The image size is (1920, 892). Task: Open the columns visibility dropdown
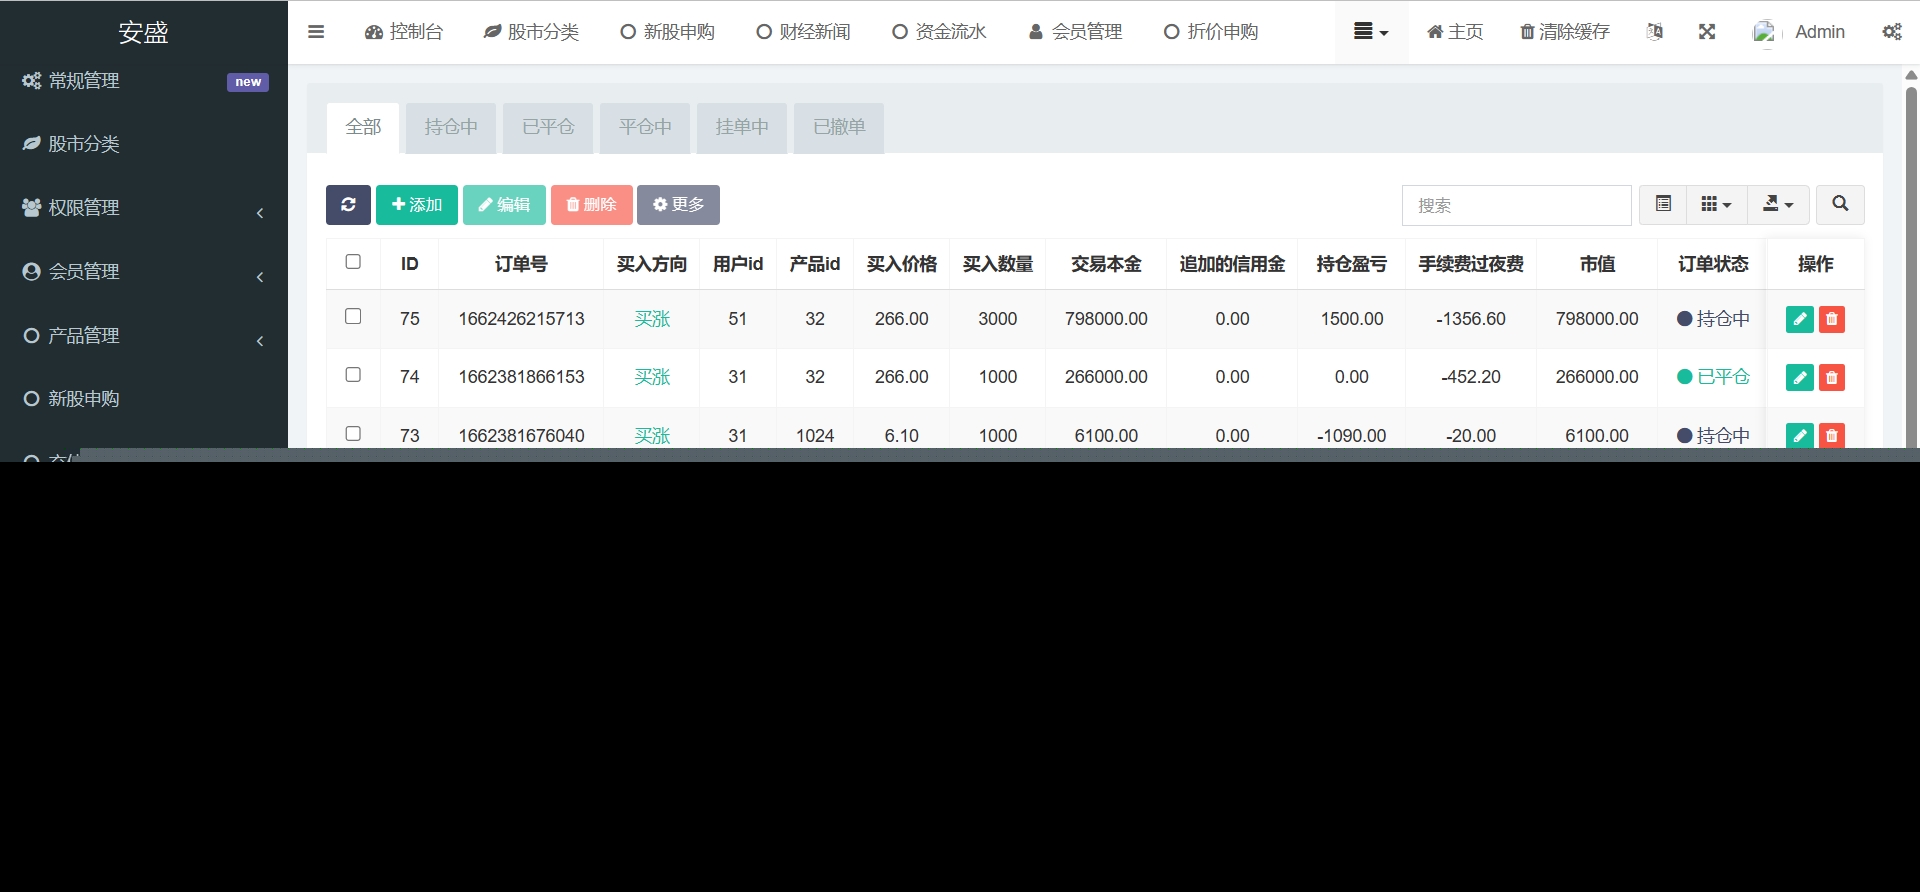click(x=1717, y=205)
